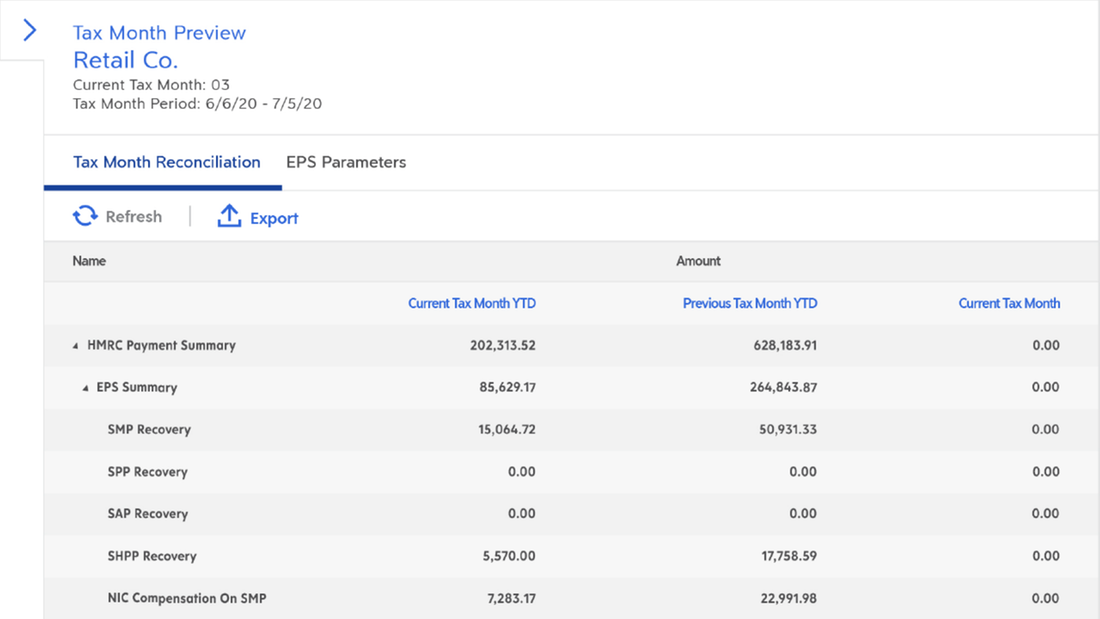Screen dimensions: 1100x619
Task: Click the Current Tax Month column header
Action: coord(1009,303)
